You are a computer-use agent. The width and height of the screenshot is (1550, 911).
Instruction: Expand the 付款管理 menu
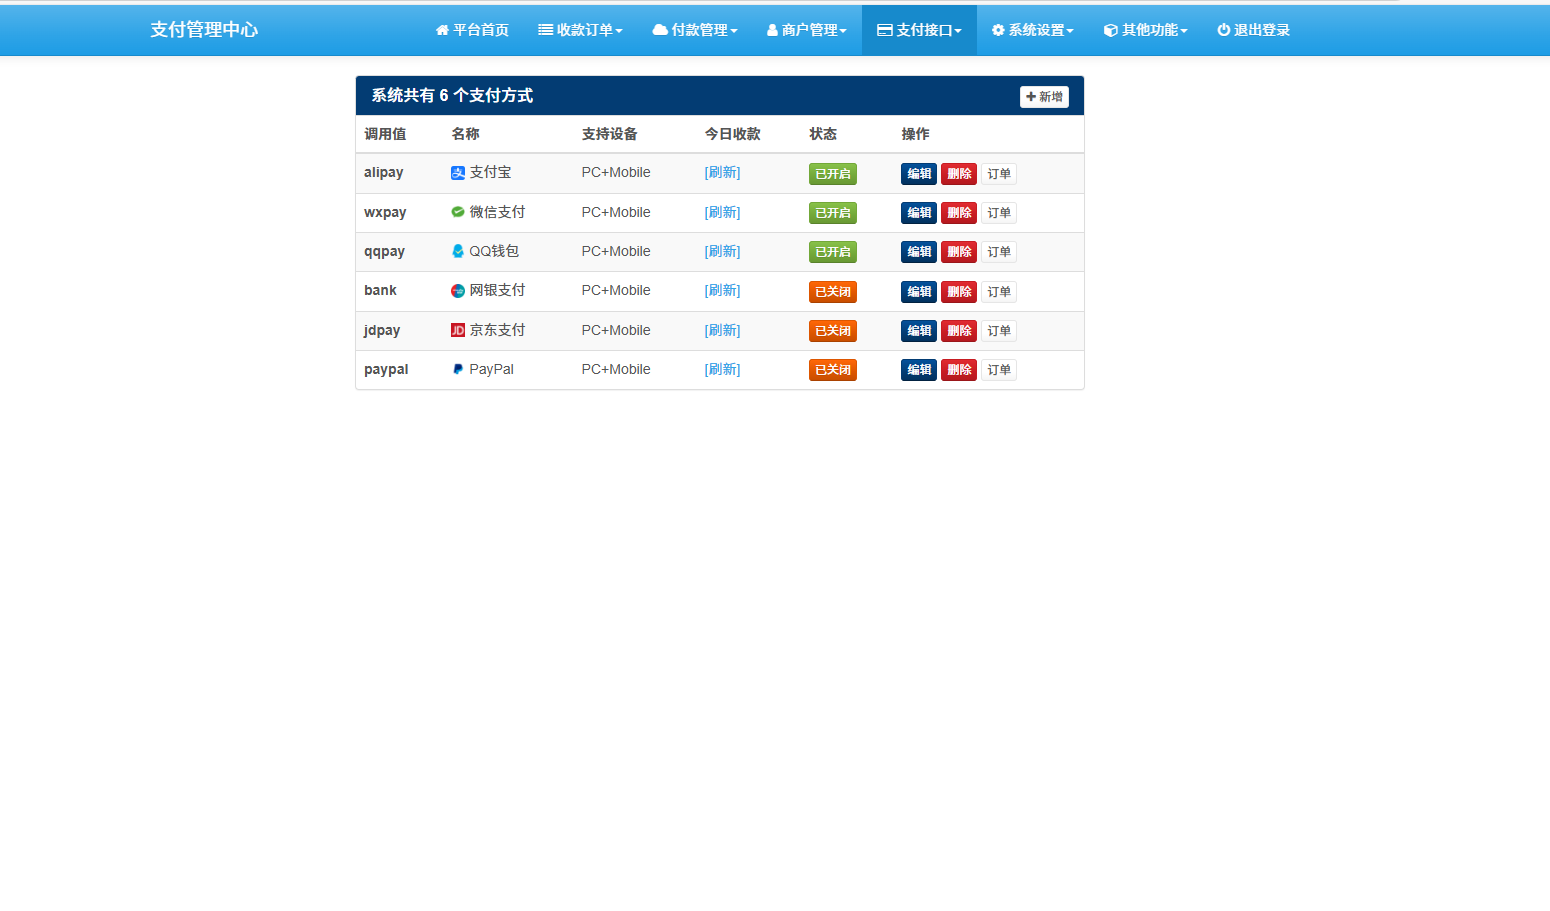pyautogui.click(x=695, y=30)
